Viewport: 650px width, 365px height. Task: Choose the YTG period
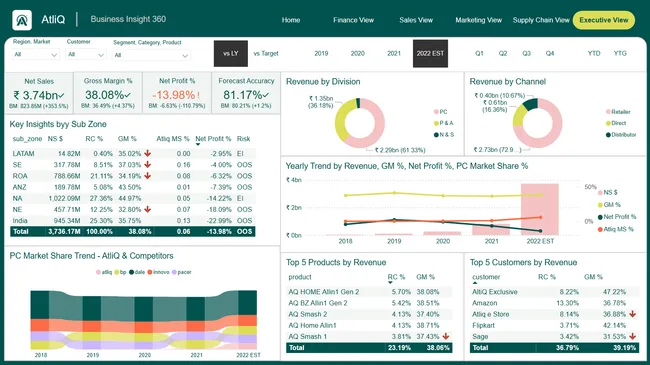pyautogui.click(x=620, y=54)
